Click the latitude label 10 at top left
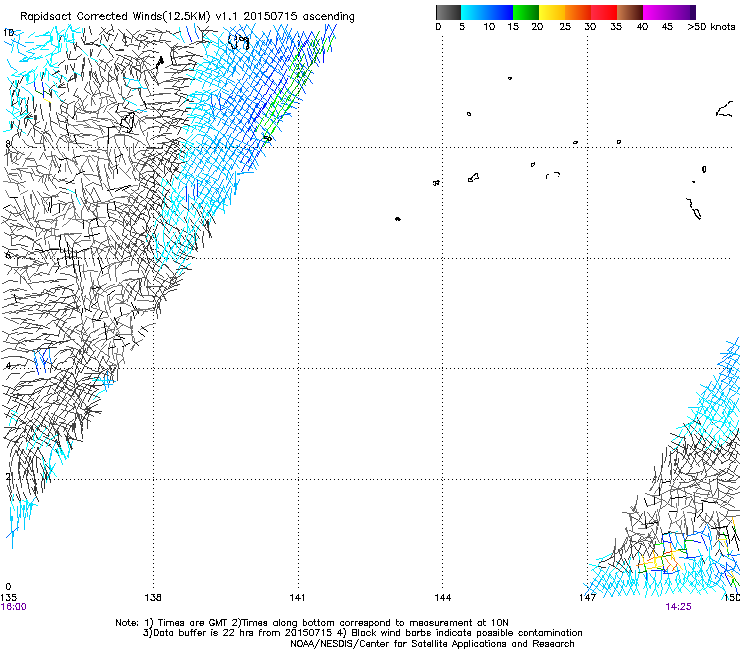The height and width of the screenshot is (650, 740). tap(8, 33)
